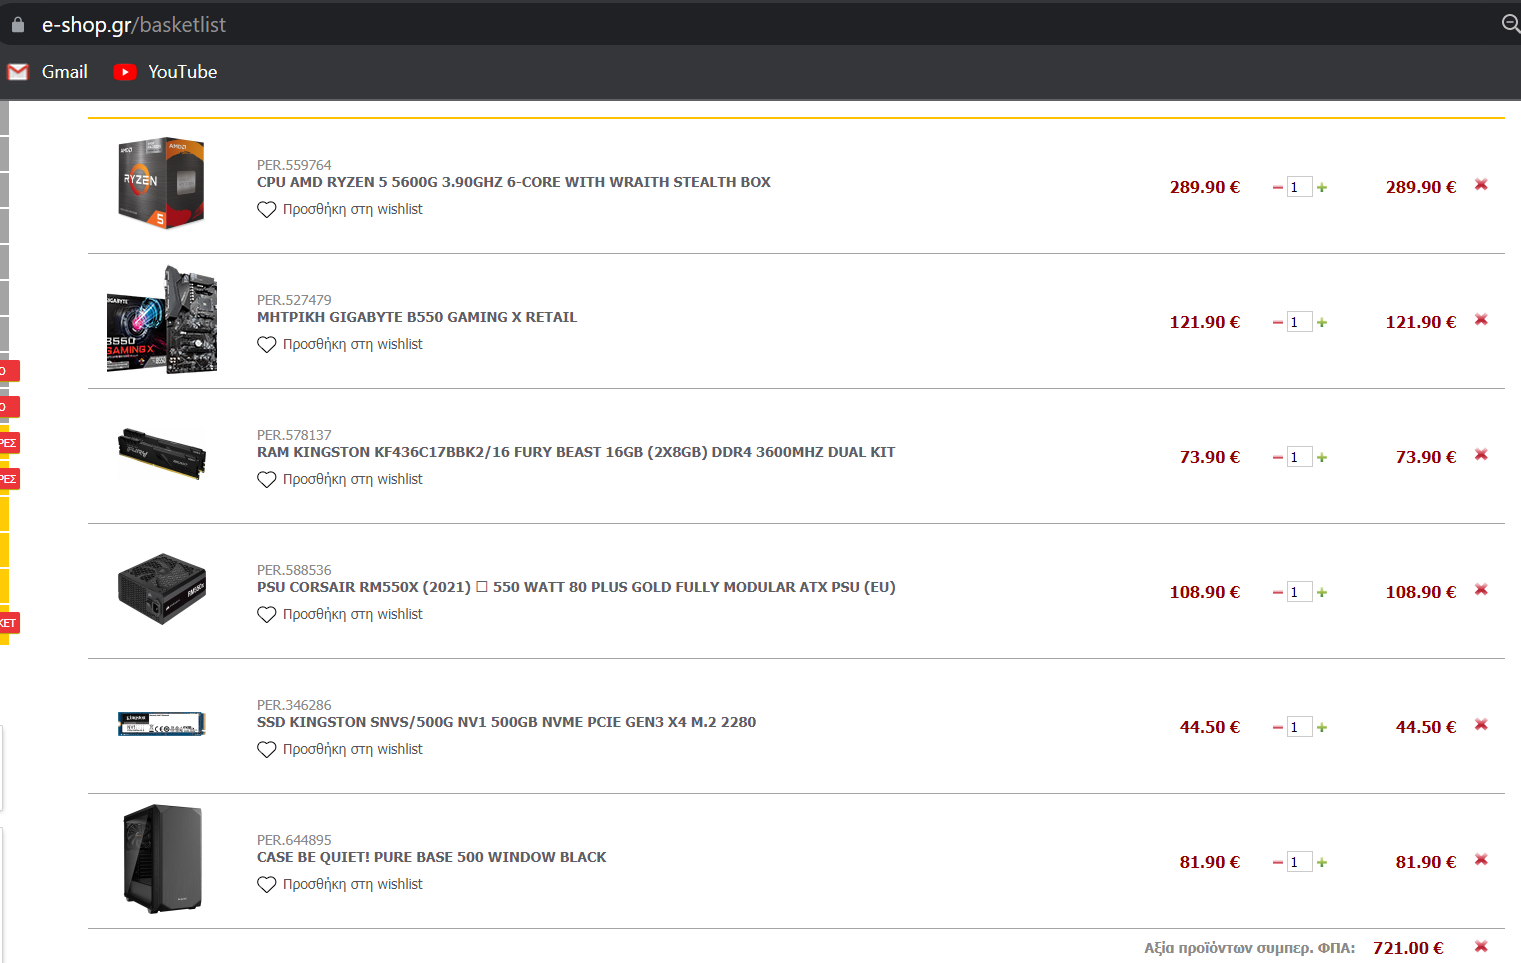Click the Kingston Fury RAM thumbnail
Viewport: 1521px width, 963px height.
[x=161, y=454]
